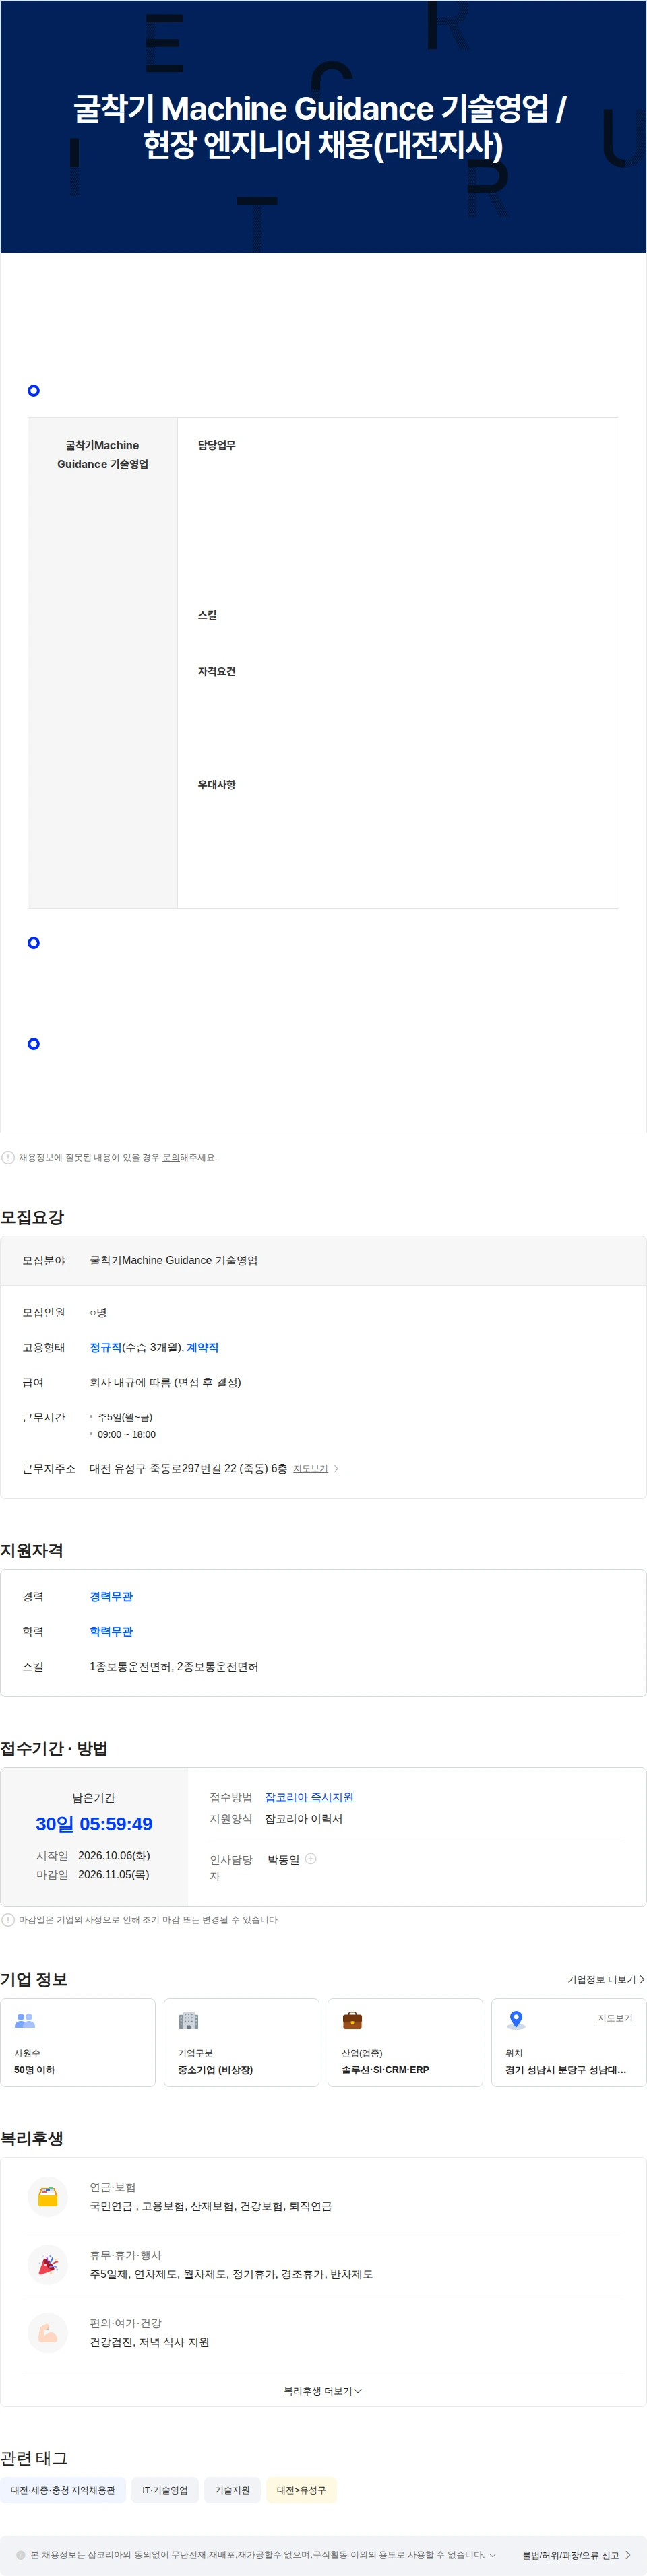Click the 담당업무 heading in the table
This screenshot has width=647, height=2576.
click(216, 445)
